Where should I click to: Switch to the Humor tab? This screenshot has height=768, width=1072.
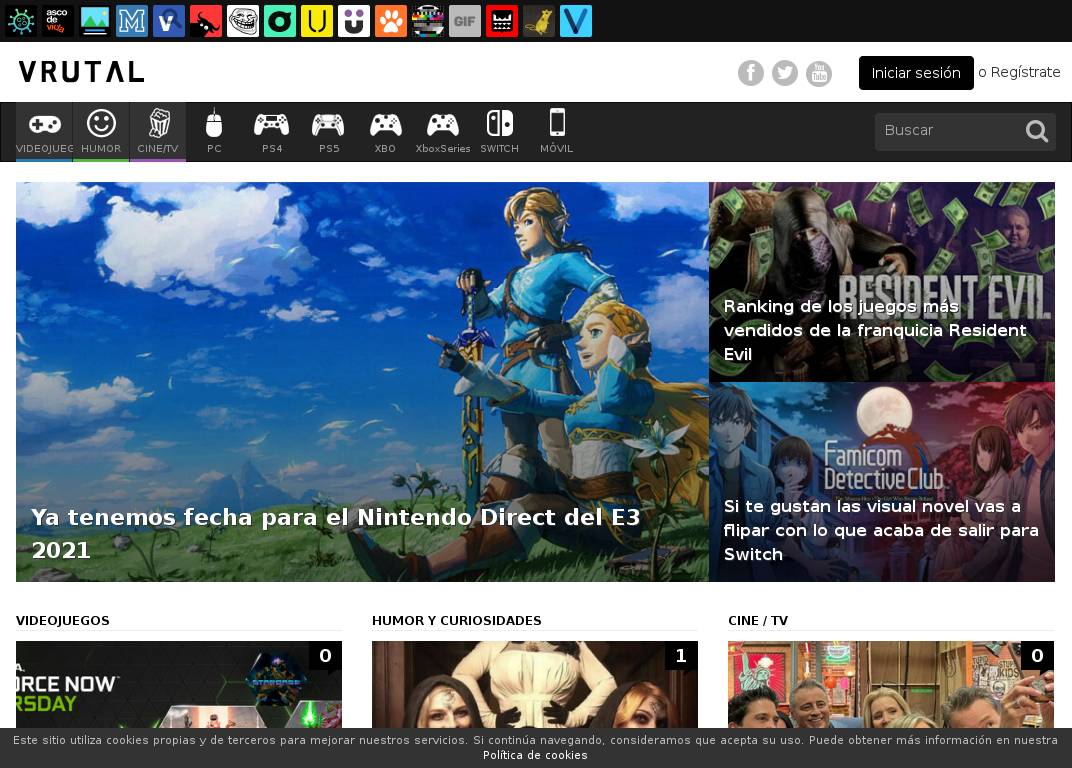coord(101,131)
